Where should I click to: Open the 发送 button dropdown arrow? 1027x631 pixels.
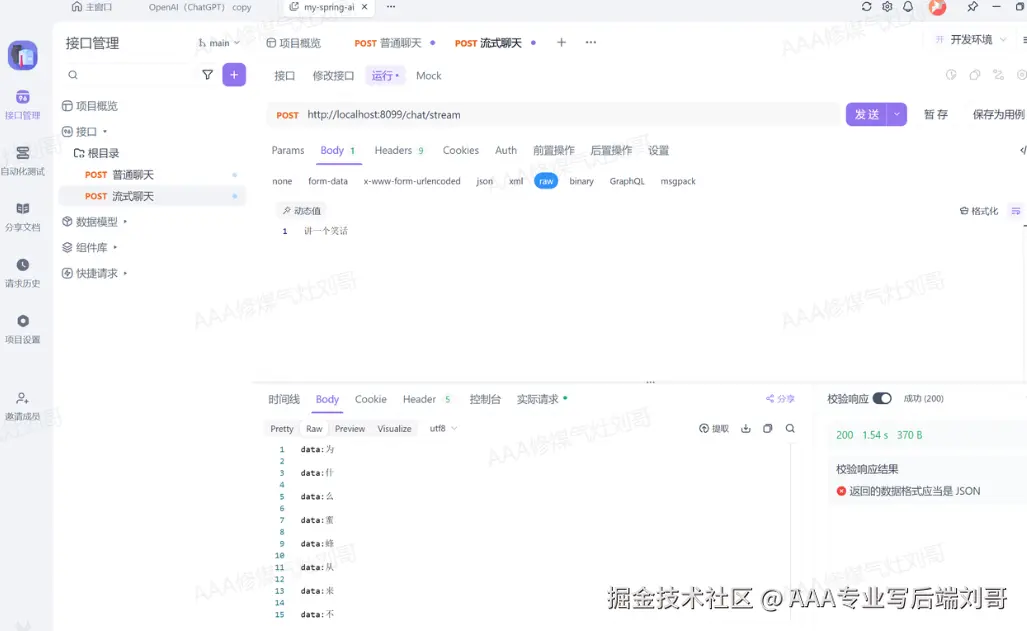point(897,115)
